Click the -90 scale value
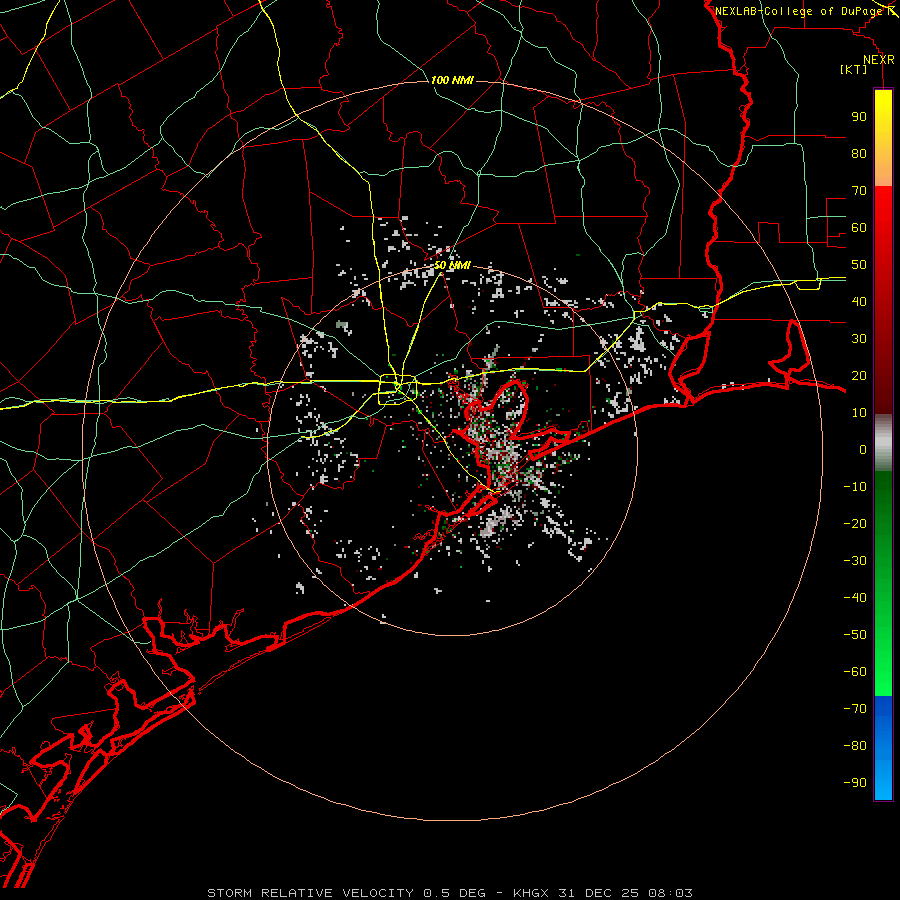Screen dimensions: 900x900 pyautogui.click(x=855, y=783)
